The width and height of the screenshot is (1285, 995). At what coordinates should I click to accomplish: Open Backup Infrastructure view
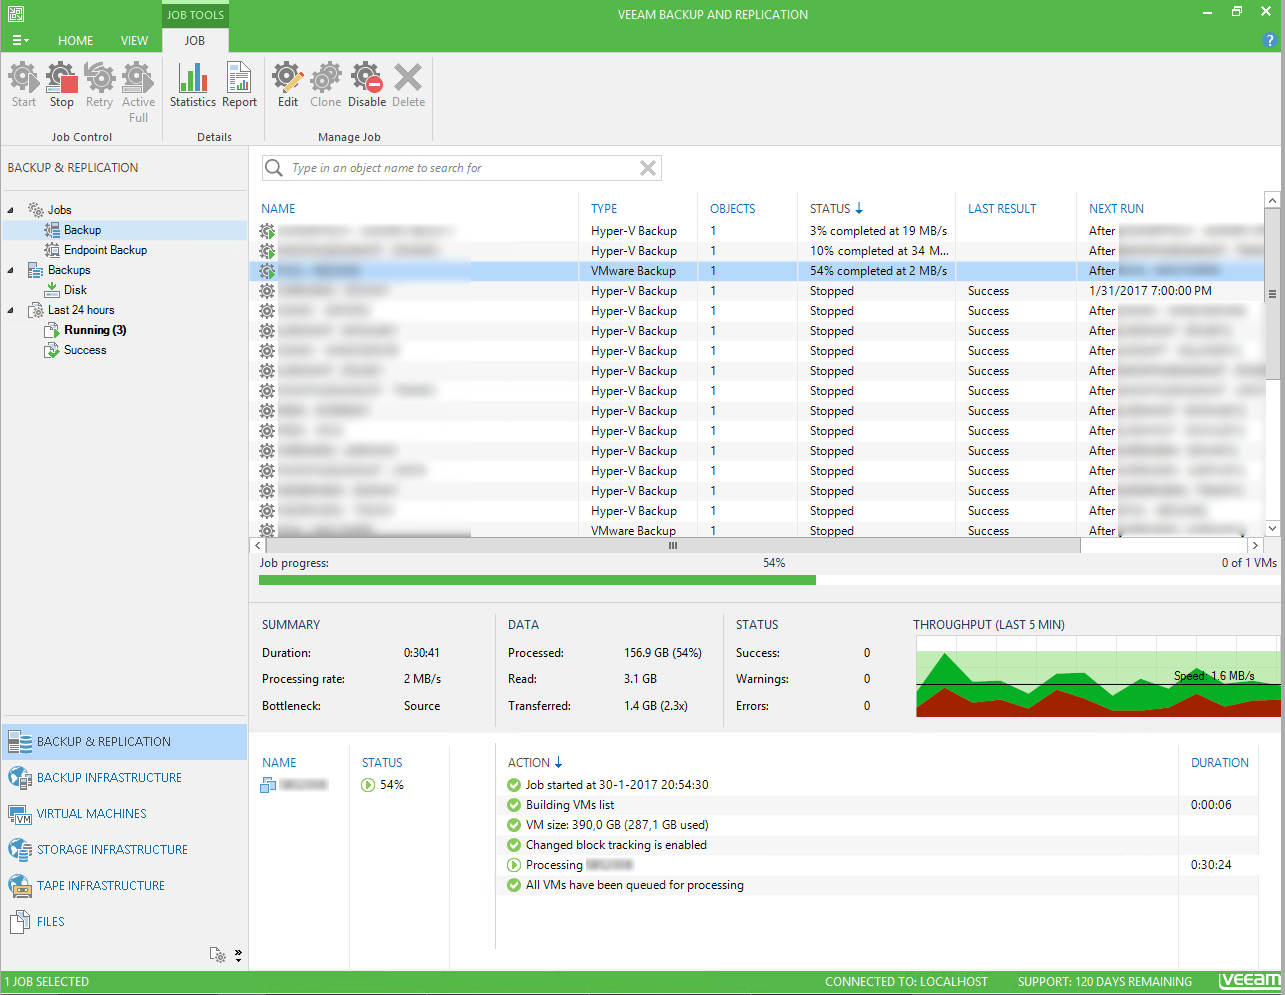[x=109, y=778]
